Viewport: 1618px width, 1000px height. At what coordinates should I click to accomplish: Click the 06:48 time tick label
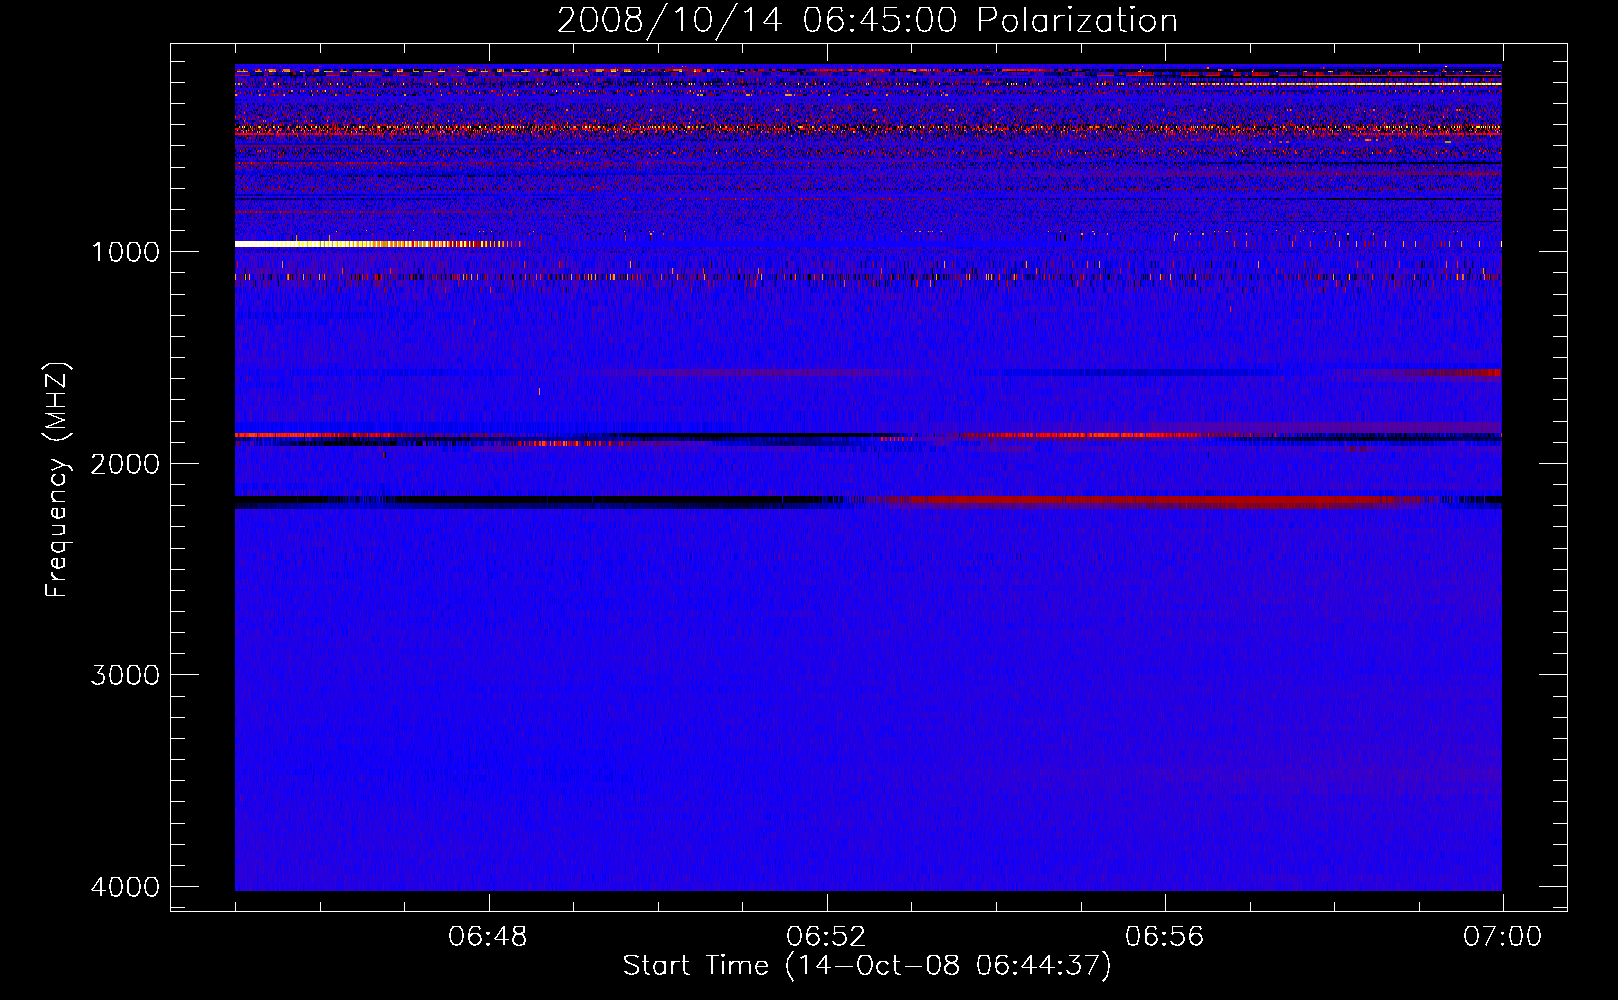tap(488, 937)
